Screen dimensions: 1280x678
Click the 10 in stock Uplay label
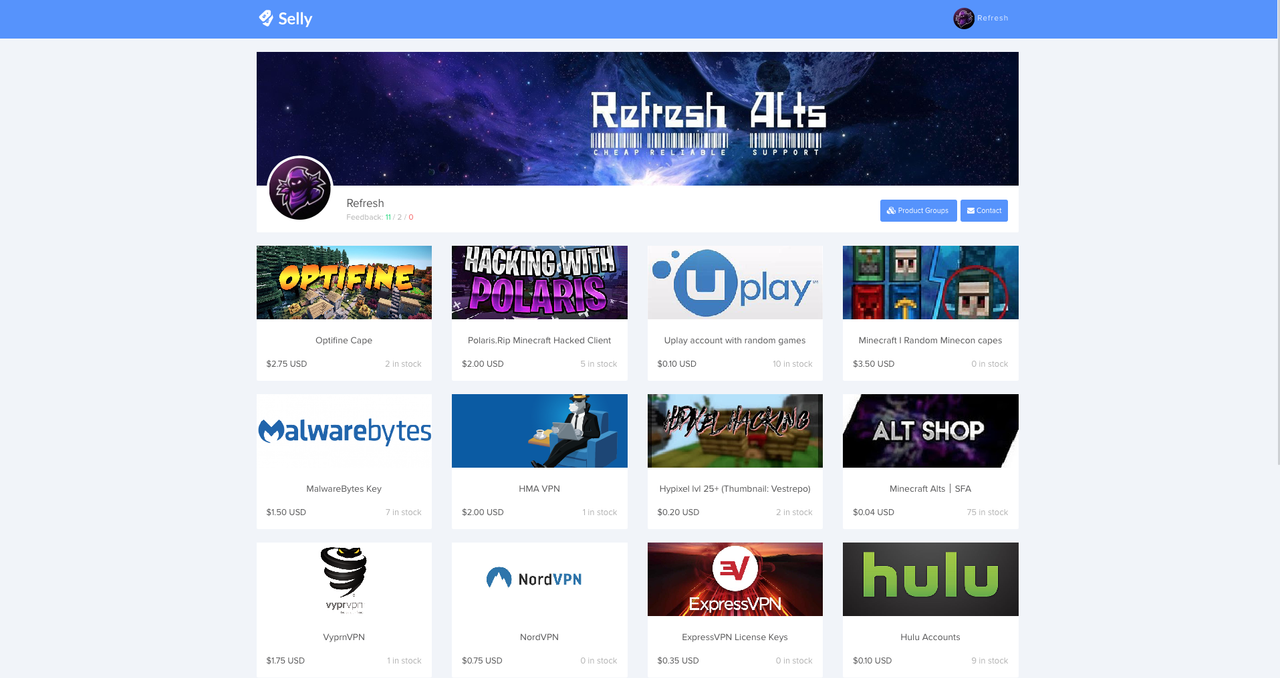[792, 364]
